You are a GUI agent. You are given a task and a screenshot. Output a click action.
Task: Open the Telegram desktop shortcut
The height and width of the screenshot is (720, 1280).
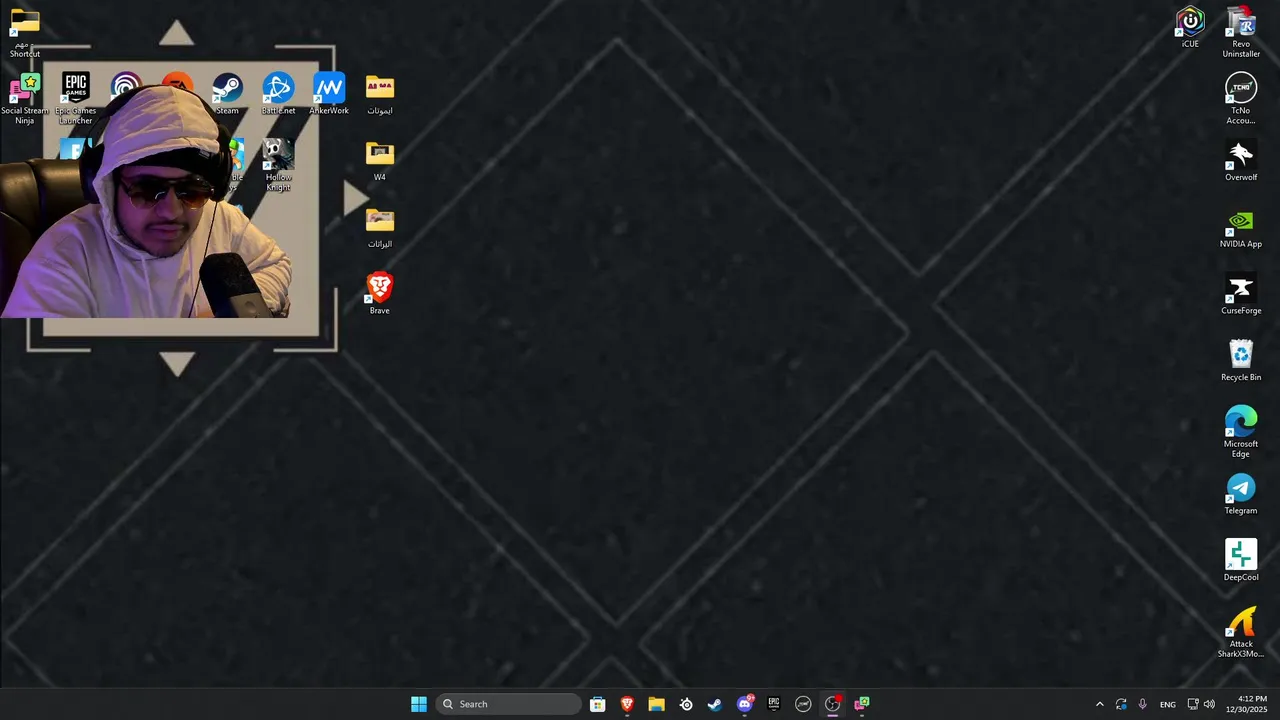point(1241,493)
